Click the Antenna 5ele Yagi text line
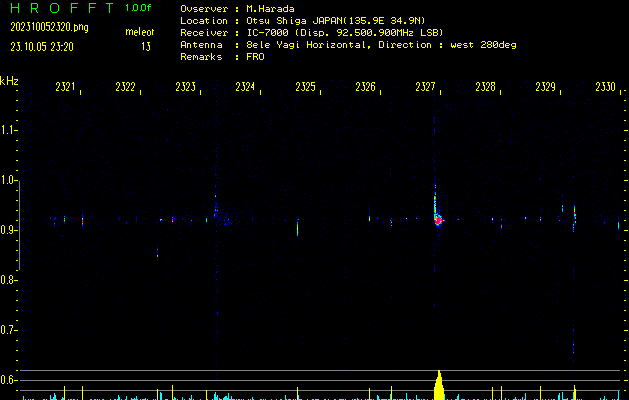Image resolution: width=629 pixels, height=400 pixels. pos(348,45)
